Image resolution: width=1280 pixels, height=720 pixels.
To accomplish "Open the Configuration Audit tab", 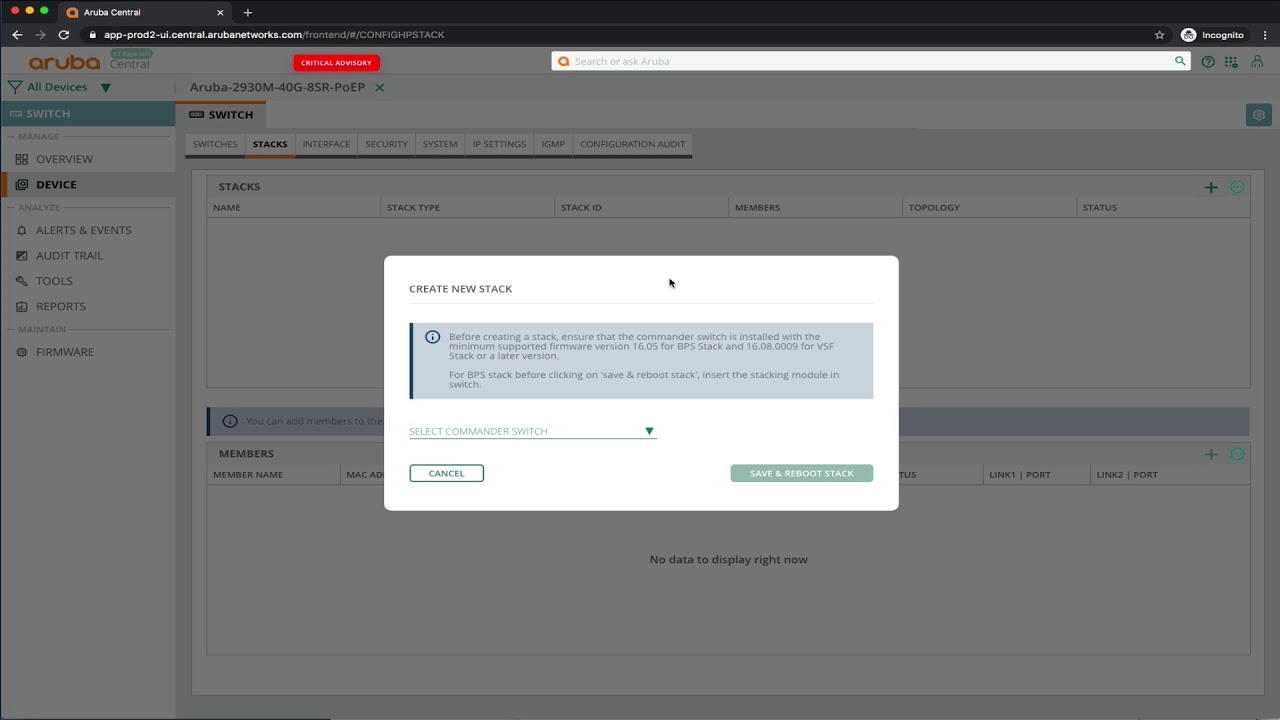I will pos(632,144).
